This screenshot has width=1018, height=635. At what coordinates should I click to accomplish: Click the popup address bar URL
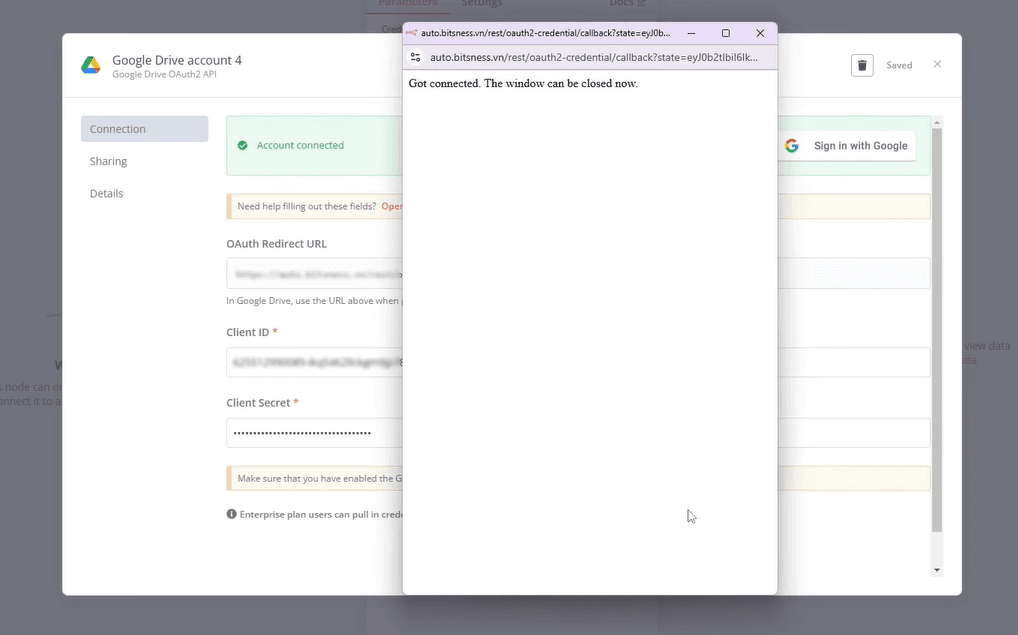[594, 58]
